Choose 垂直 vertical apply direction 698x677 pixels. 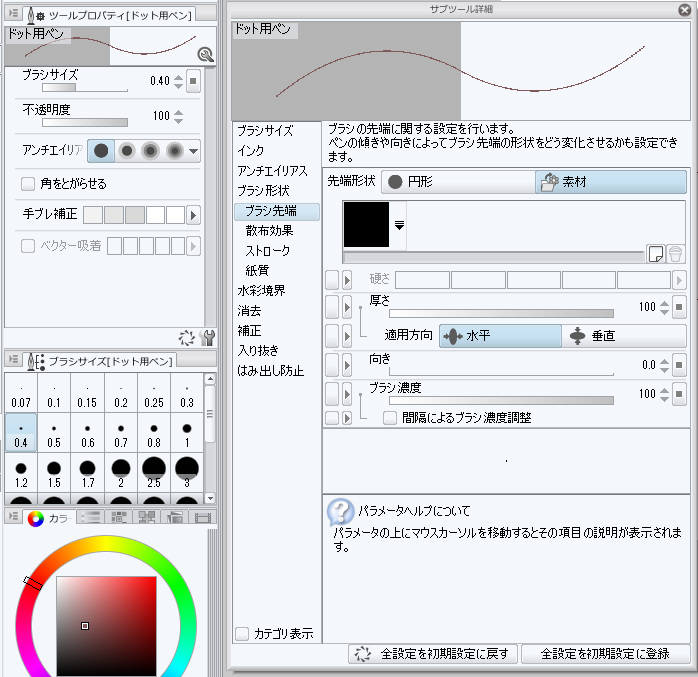[624, 336]
